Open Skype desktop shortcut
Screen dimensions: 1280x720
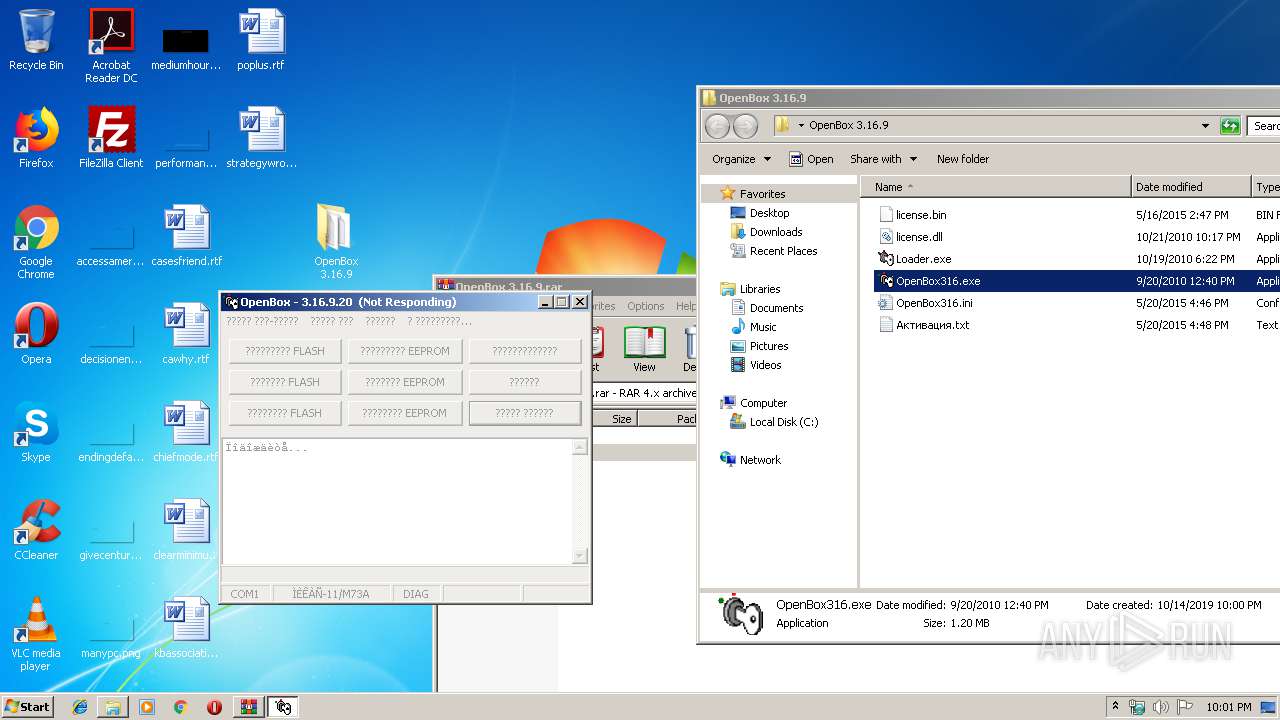point(36,432)
